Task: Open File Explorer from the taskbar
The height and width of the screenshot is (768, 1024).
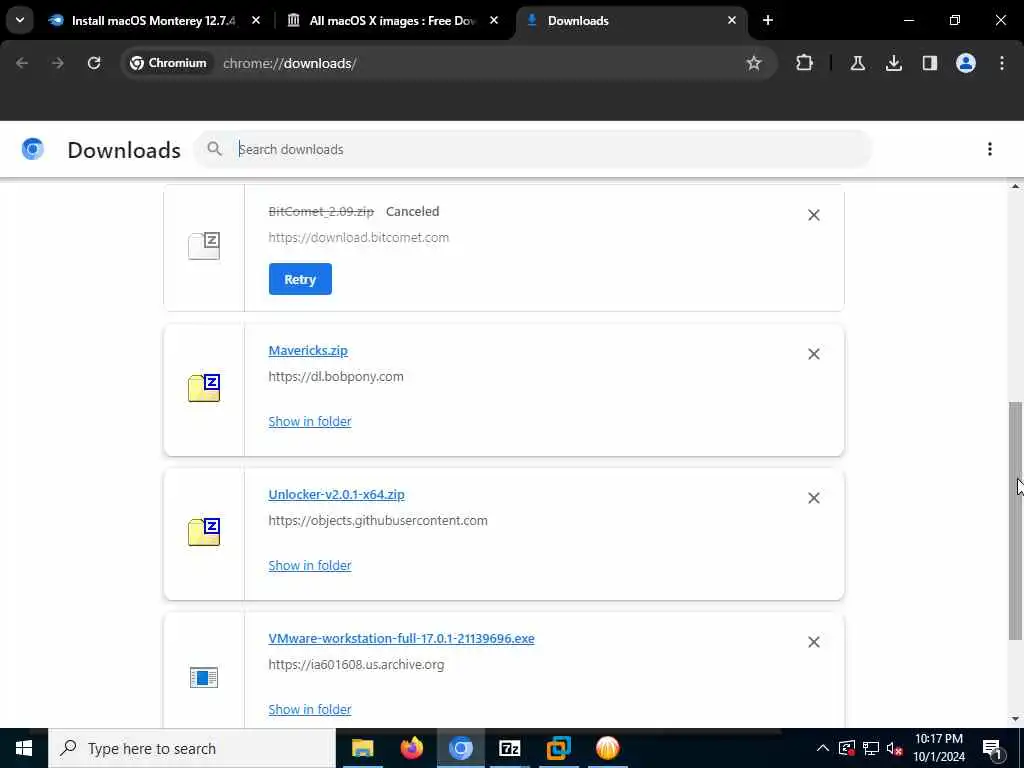Action: click(x=362, y=748)
